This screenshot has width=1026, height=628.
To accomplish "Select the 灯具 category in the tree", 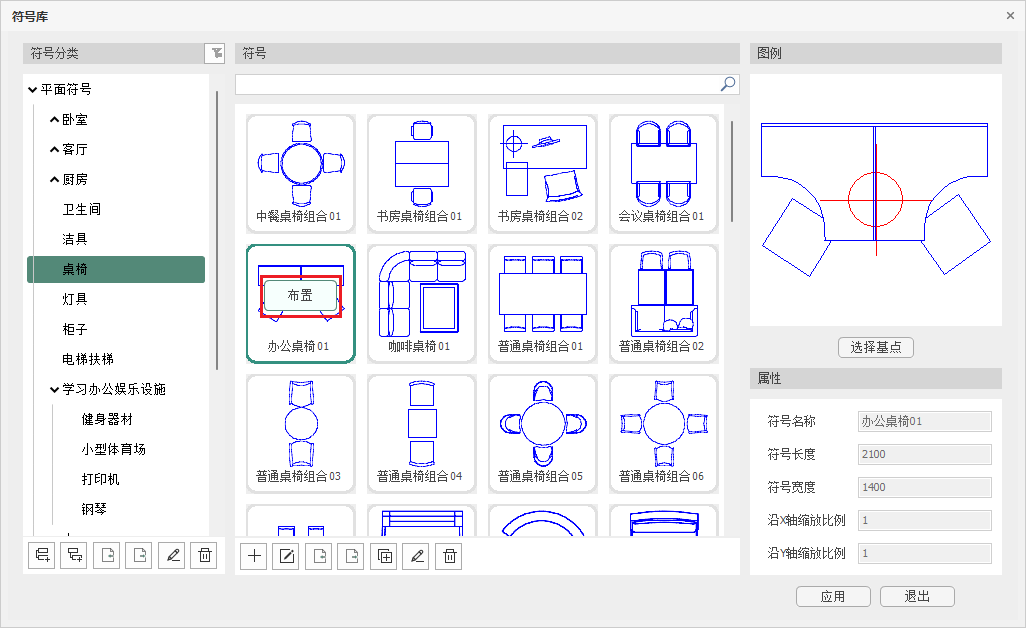I will pyautogui.click(x=75, y=299).
